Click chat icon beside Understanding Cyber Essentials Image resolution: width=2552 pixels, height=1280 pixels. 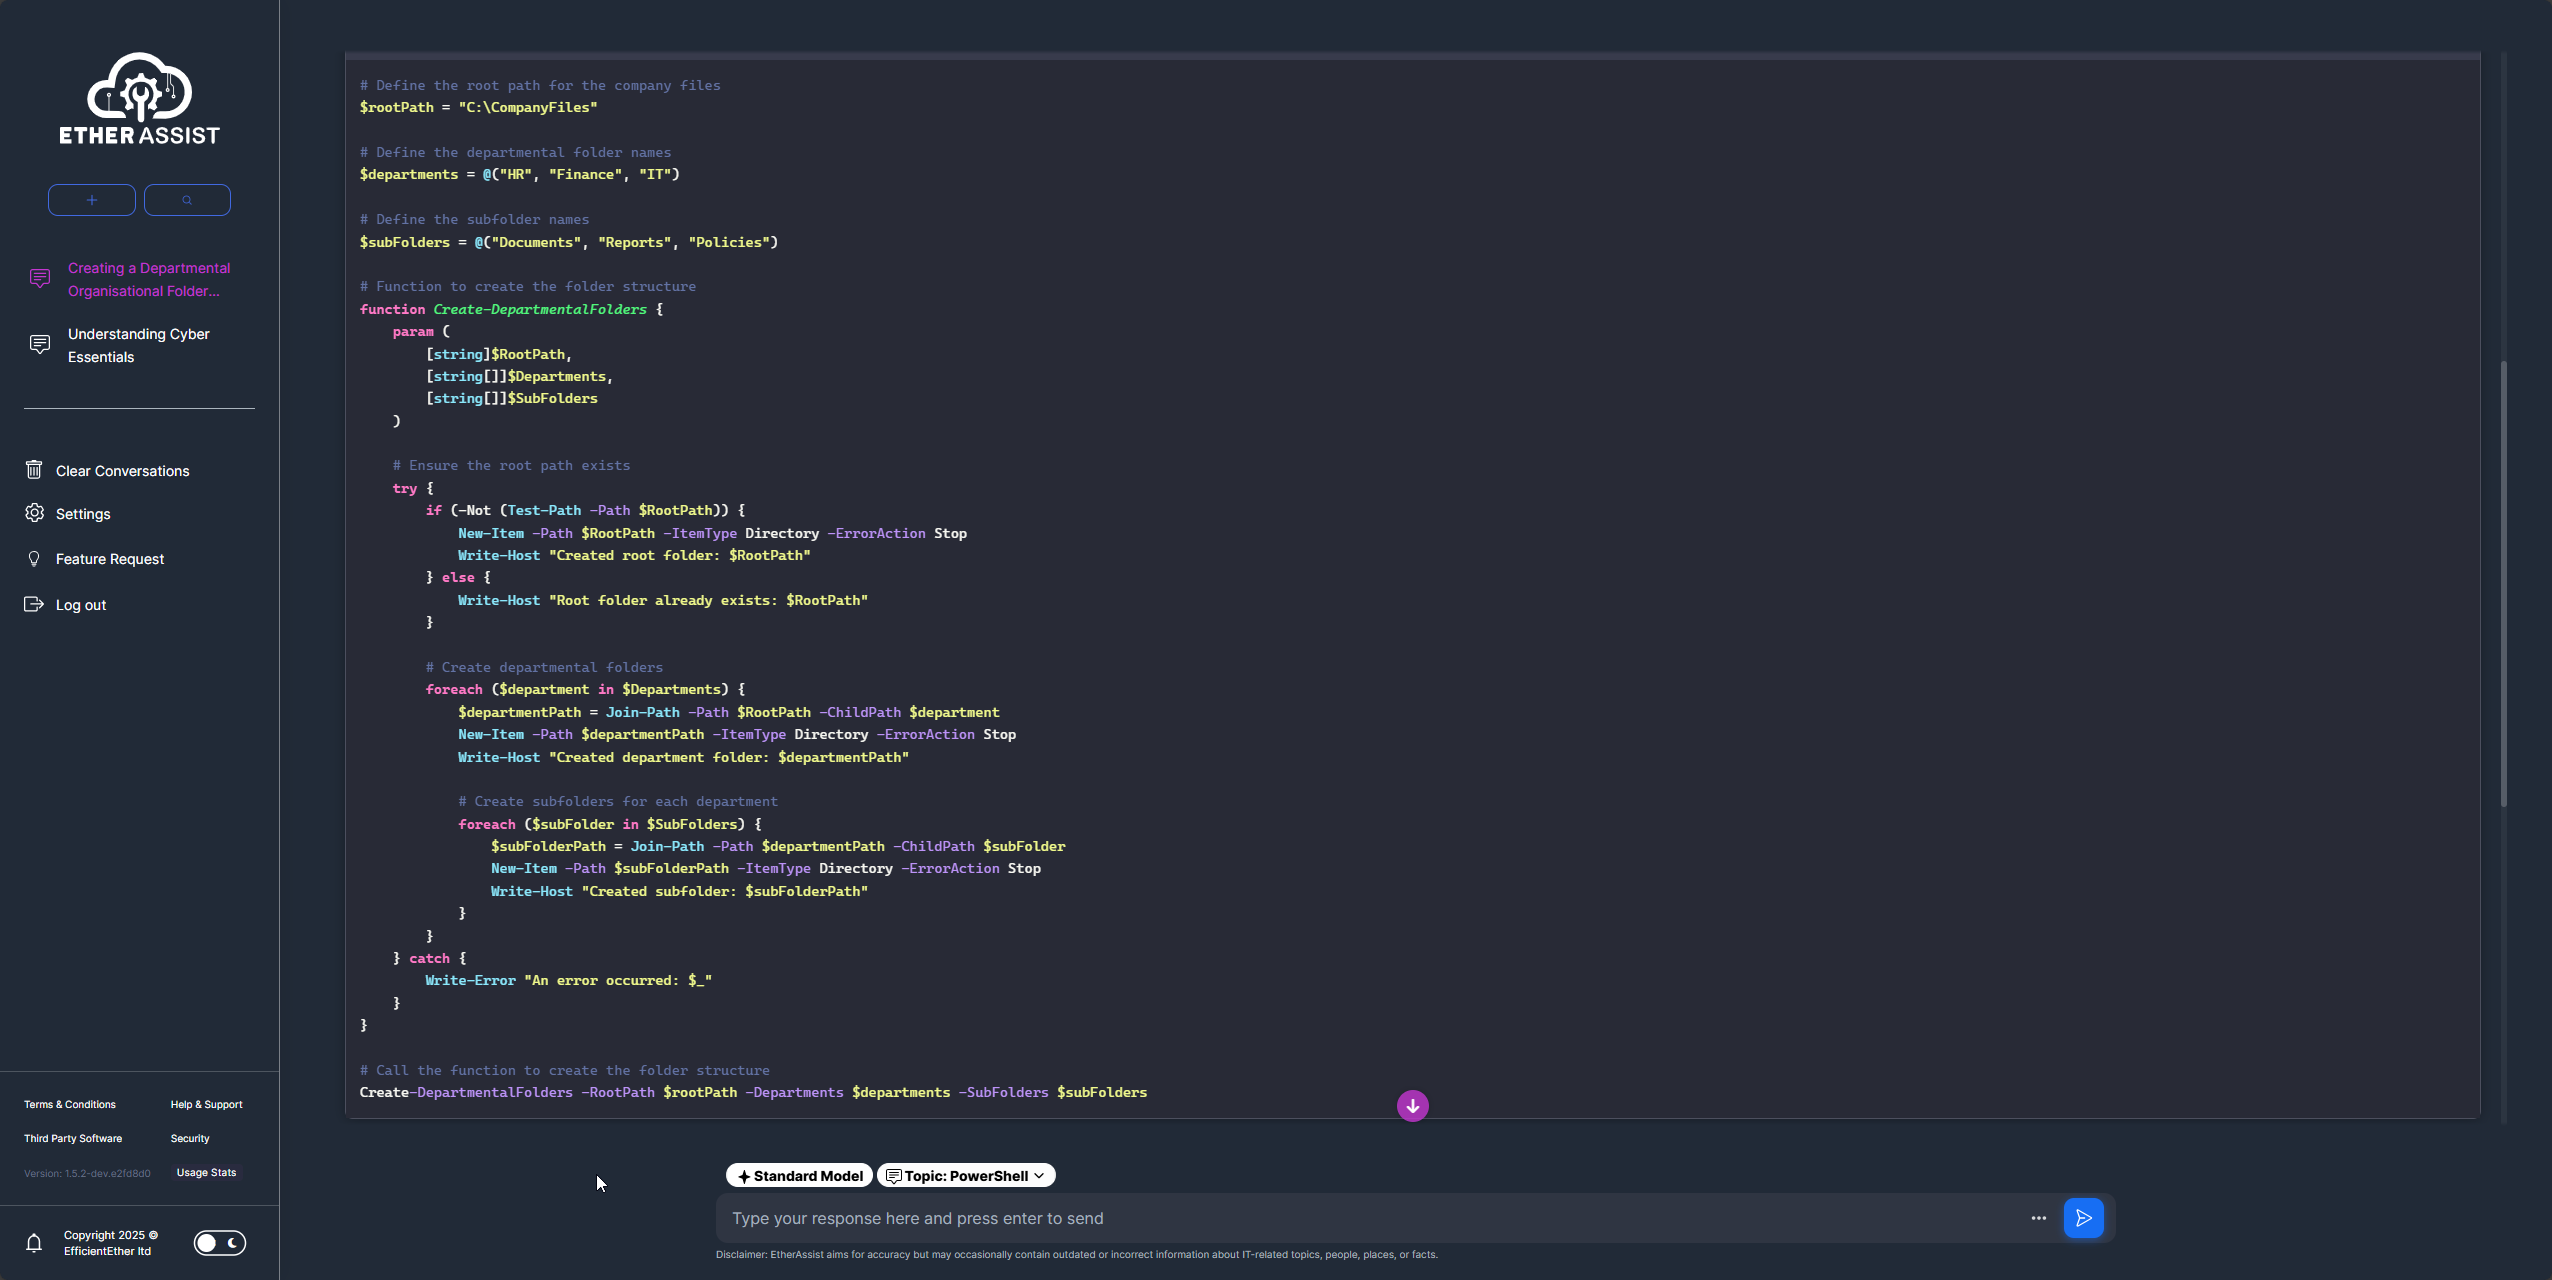40,345
